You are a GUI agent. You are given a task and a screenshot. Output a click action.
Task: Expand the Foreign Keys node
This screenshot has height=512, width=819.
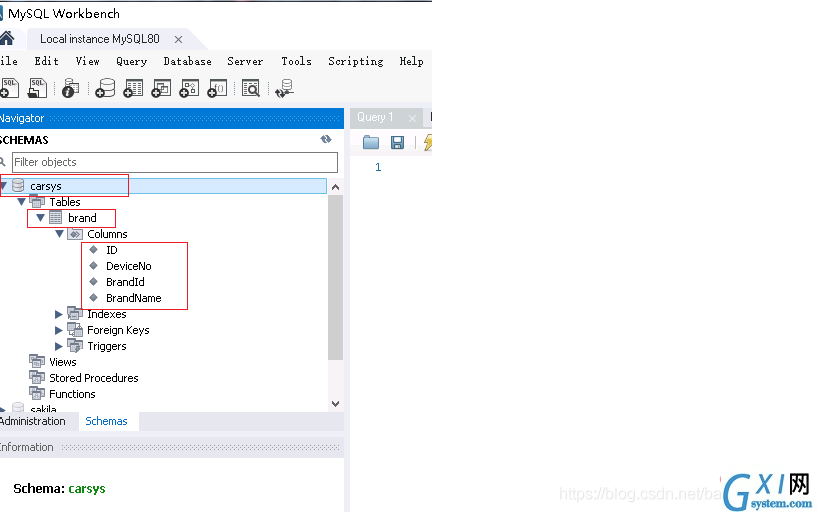(58, 330)
